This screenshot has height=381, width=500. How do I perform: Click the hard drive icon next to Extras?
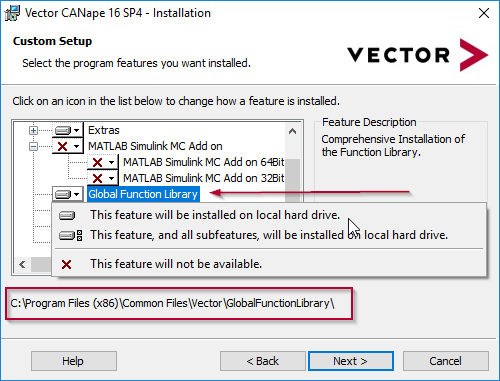[x=63, y=130]
